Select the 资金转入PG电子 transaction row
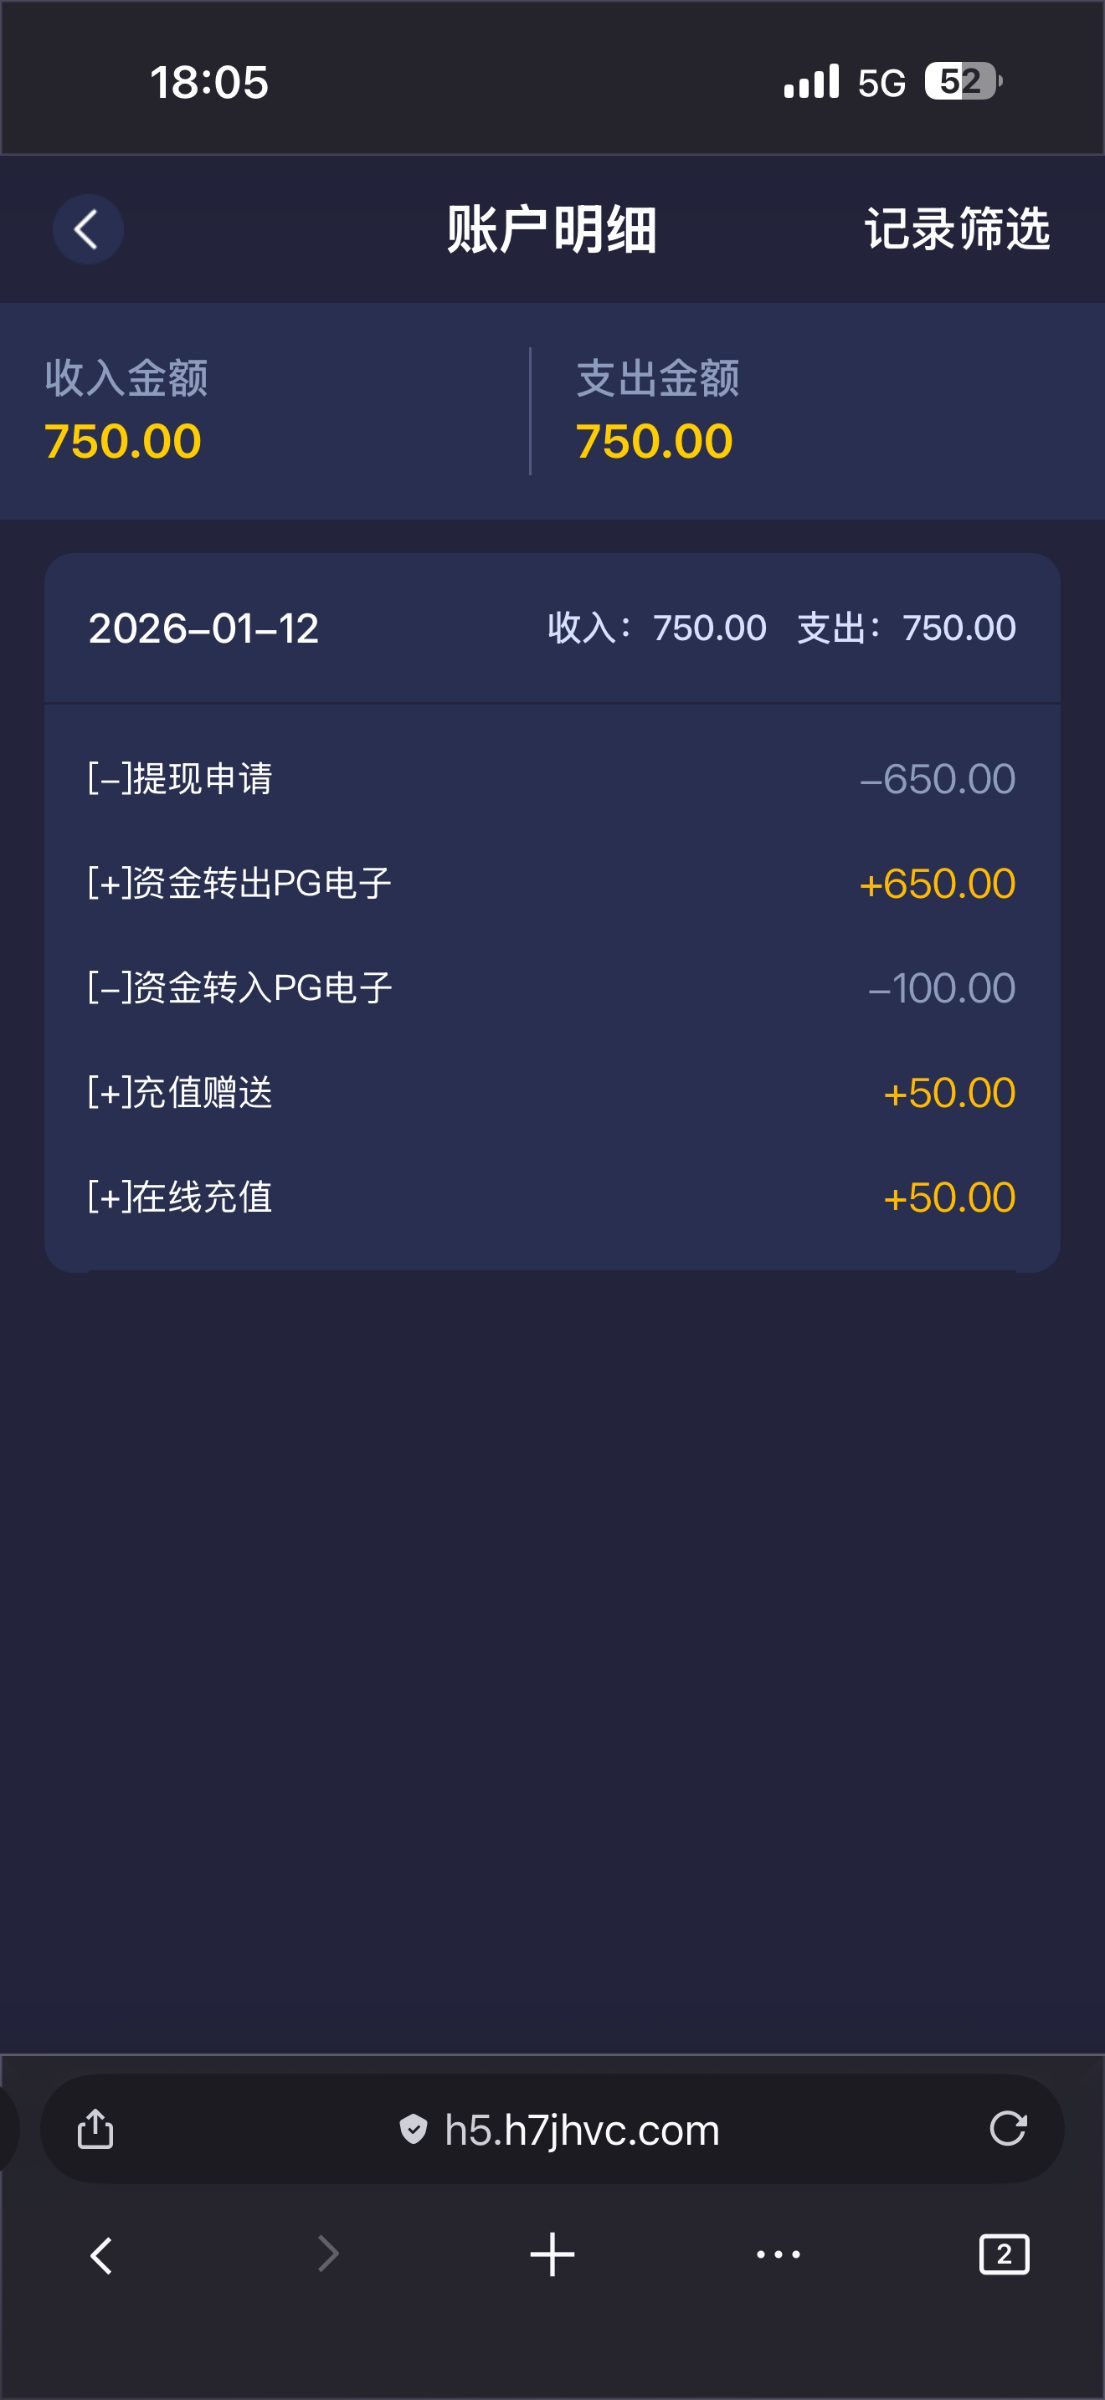This screenshot has width=1105, height=2400. click(552, 988)
